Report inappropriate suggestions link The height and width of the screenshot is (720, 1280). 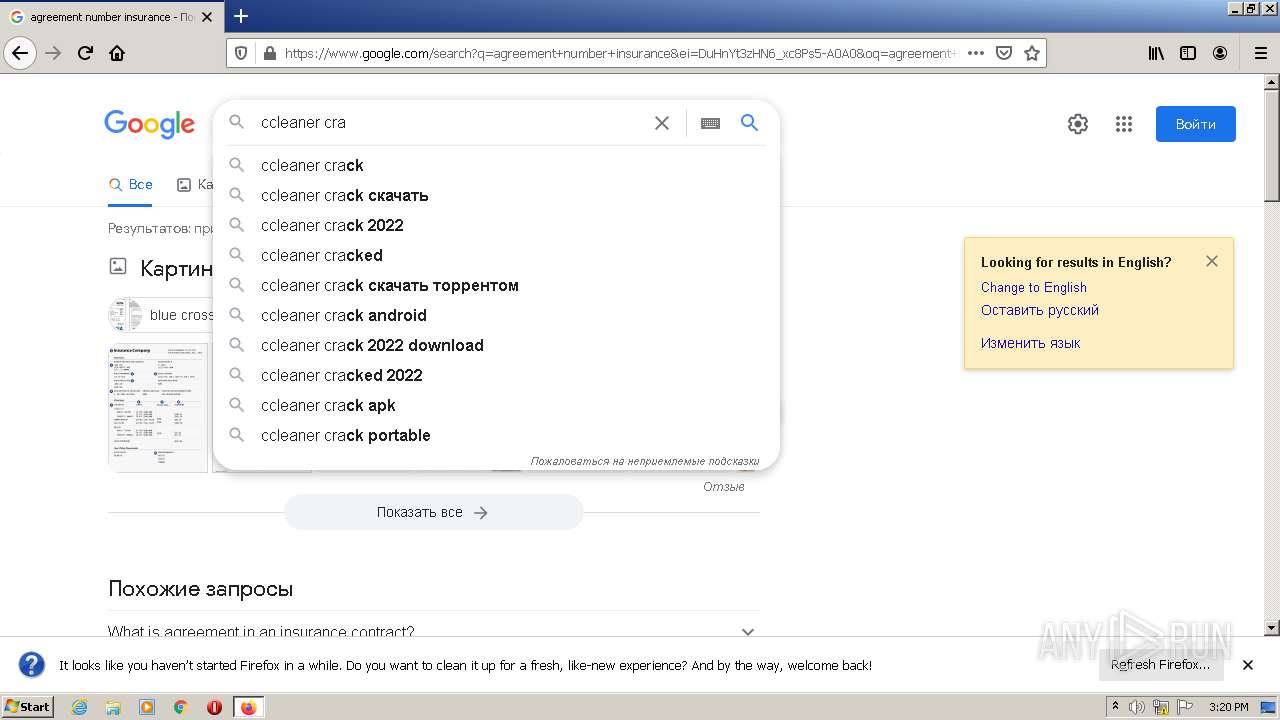(644, 461)
